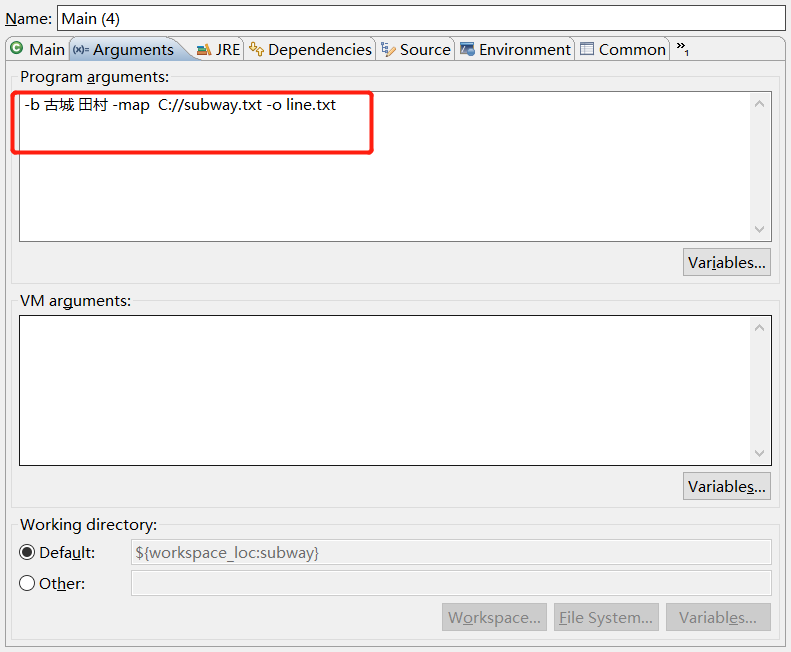
Task: Open Variables for VM arguments
Action: click(726, 486)
